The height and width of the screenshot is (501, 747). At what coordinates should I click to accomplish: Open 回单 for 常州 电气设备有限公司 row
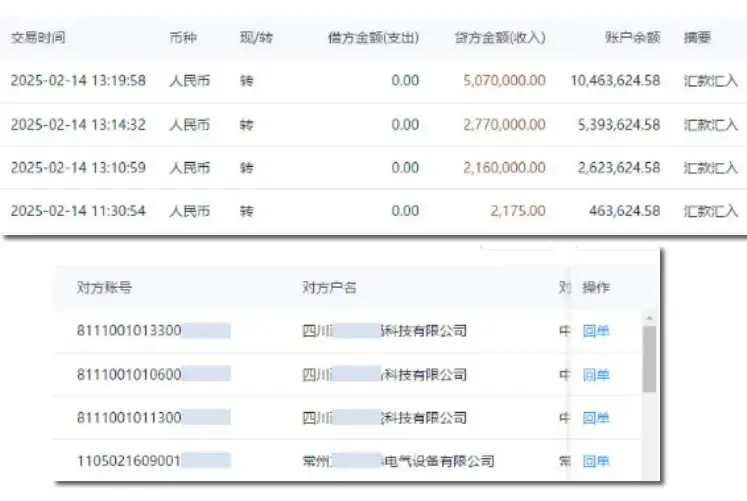point(596,461)
